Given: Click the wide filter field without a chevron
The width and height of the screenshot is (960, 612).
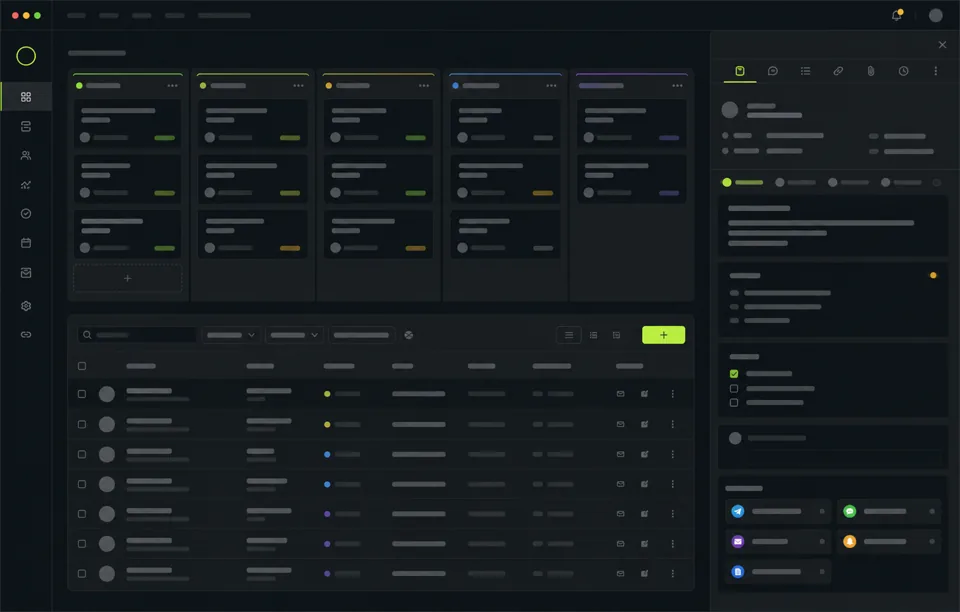Looking at the screenshot, I should (361, 335).
